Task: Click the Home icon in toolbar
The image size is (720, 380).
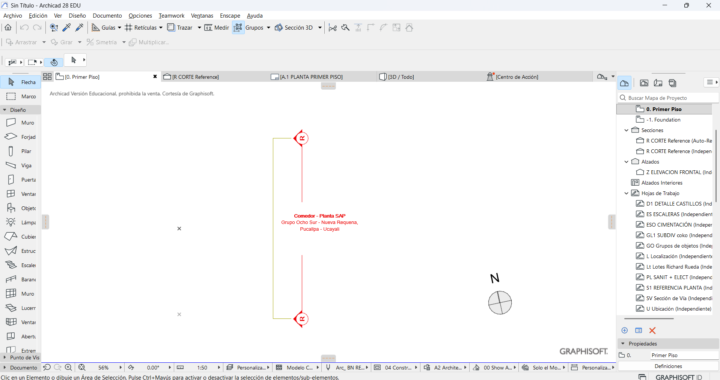Action: tap(8, 28)
